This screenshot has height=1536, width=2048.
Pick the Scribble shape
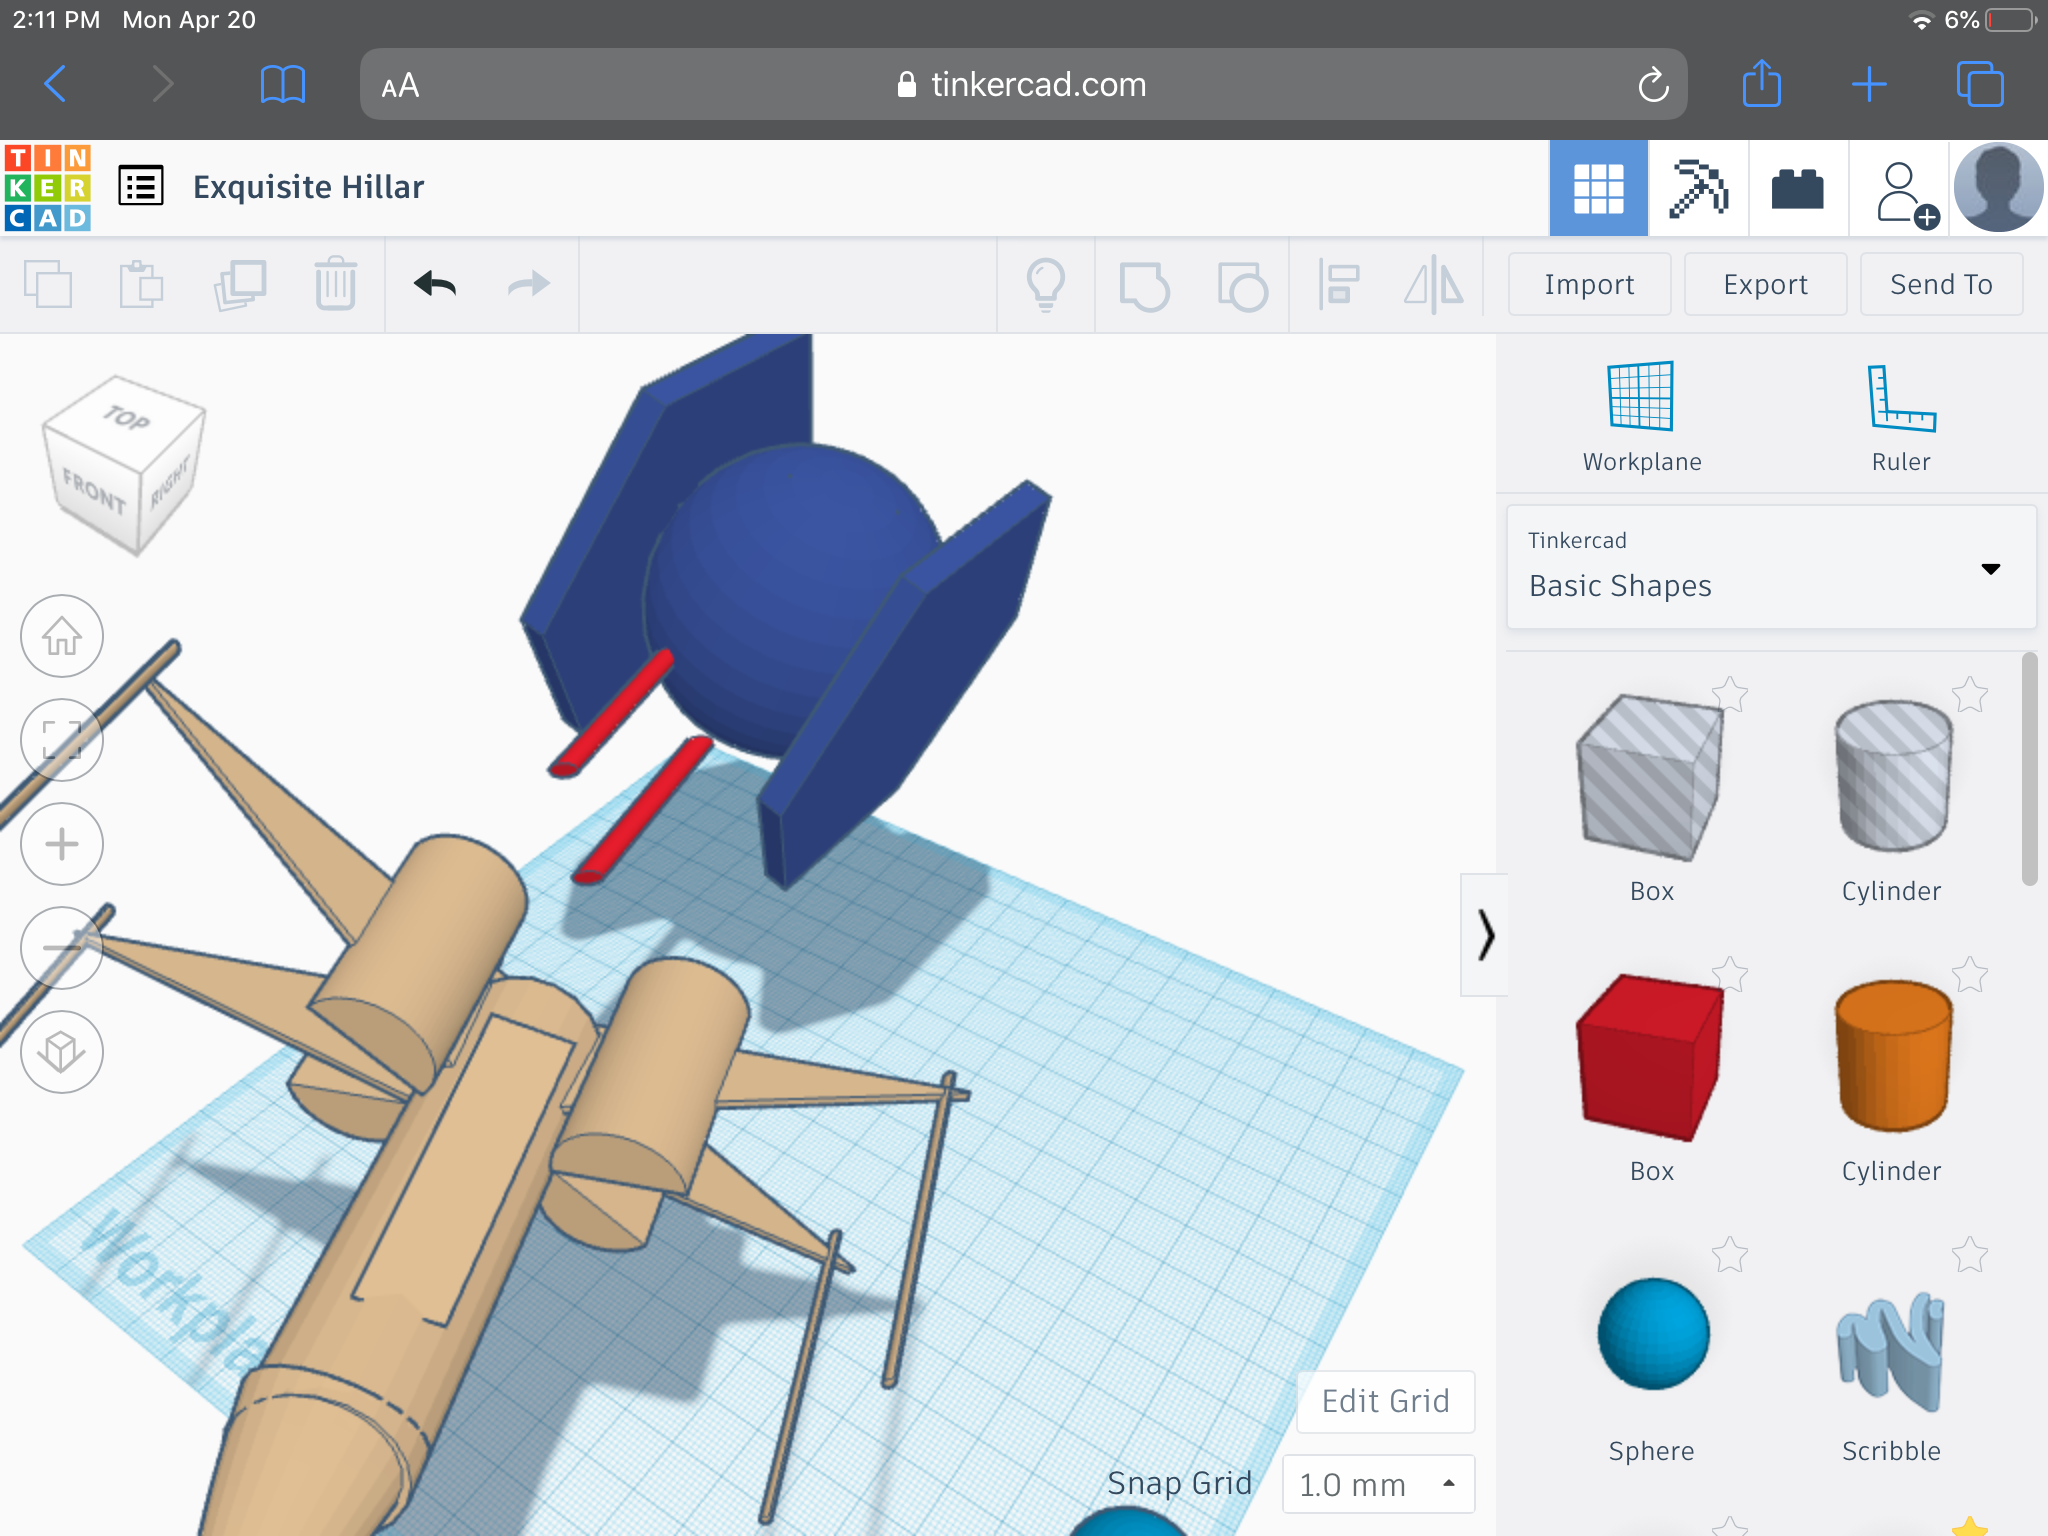(1890, 1352)
